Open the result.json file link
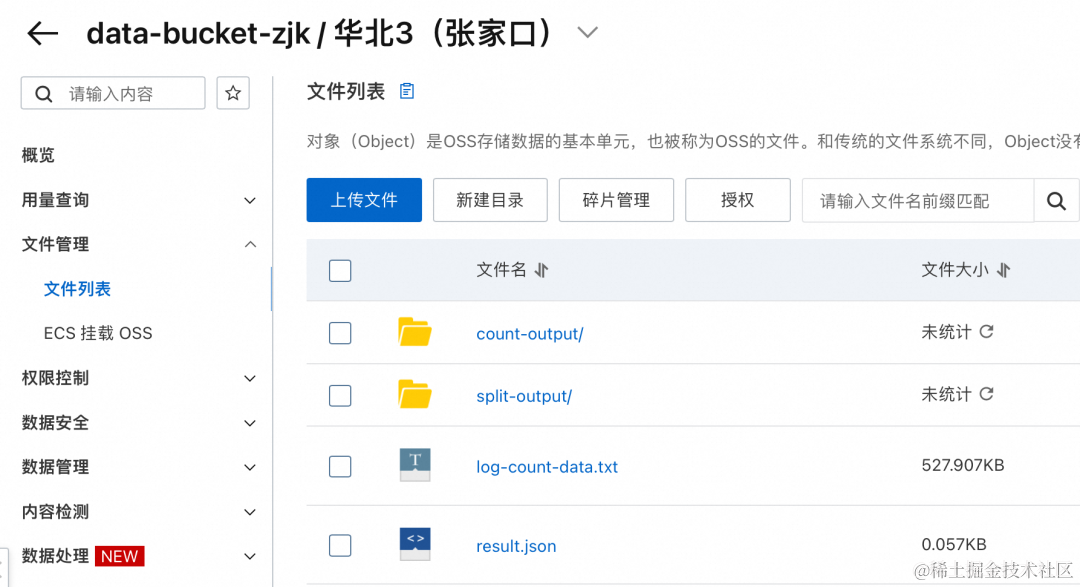This screenshot has width=1080, height=587. click(x=516, y=545)
